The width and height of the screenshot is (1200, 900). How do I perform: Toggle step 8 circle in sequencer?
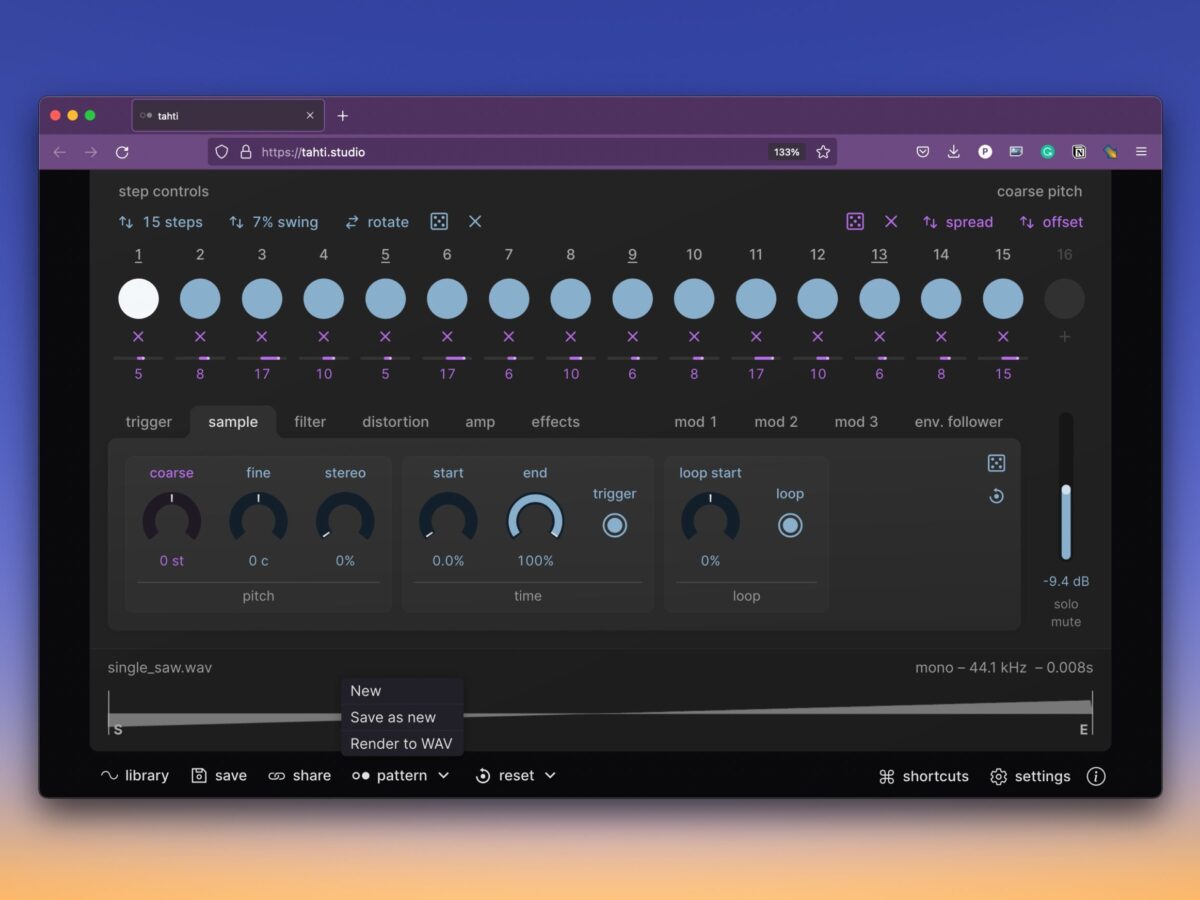pos(571,299)
